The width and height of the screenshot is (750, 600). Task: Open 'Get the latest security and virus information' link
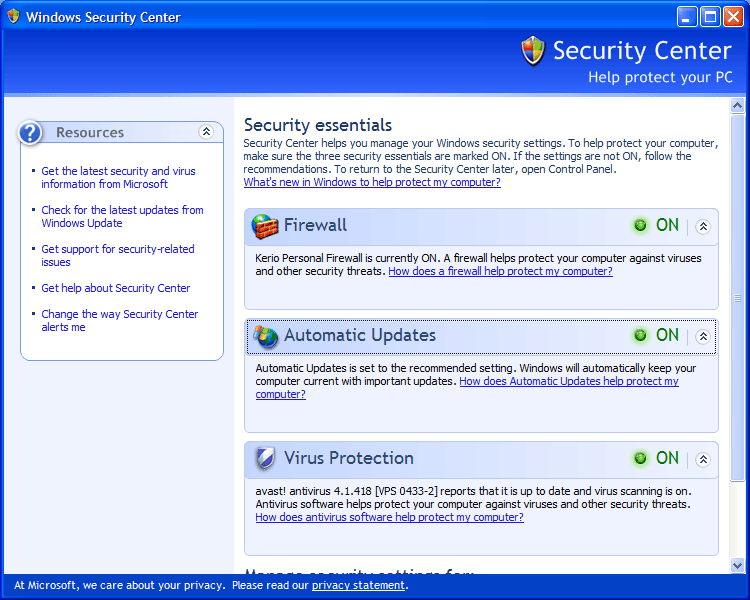118,178
